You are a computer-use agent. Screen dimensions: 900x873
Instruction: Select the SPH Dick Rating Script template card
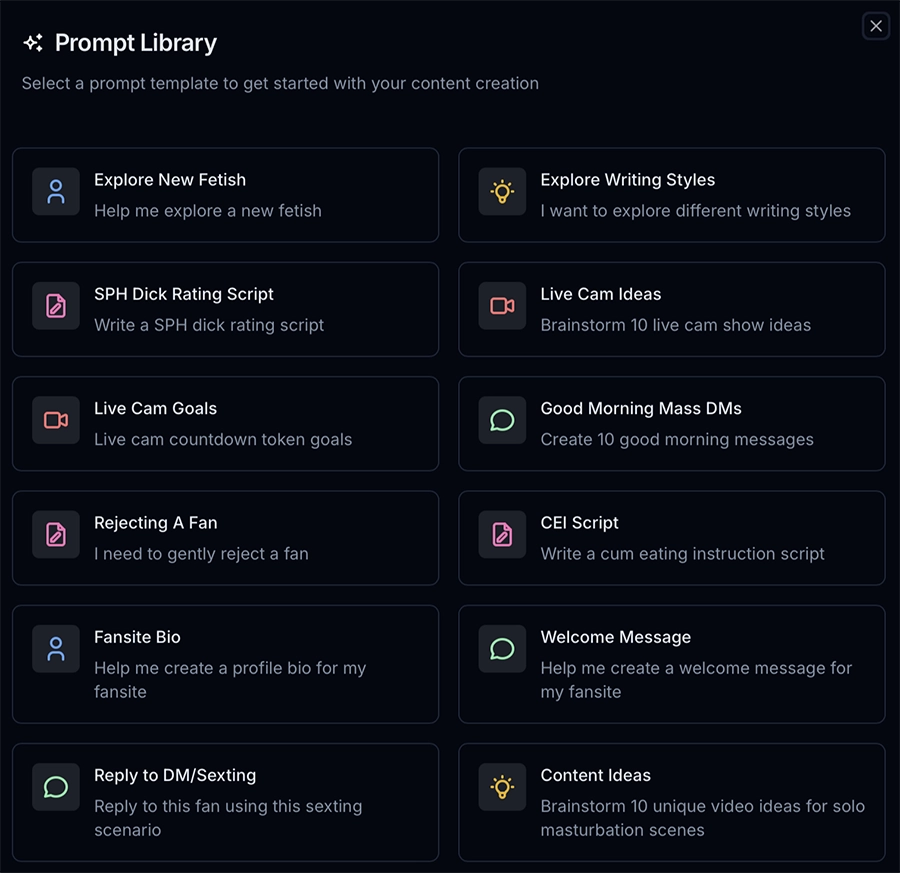click(225, 309)
